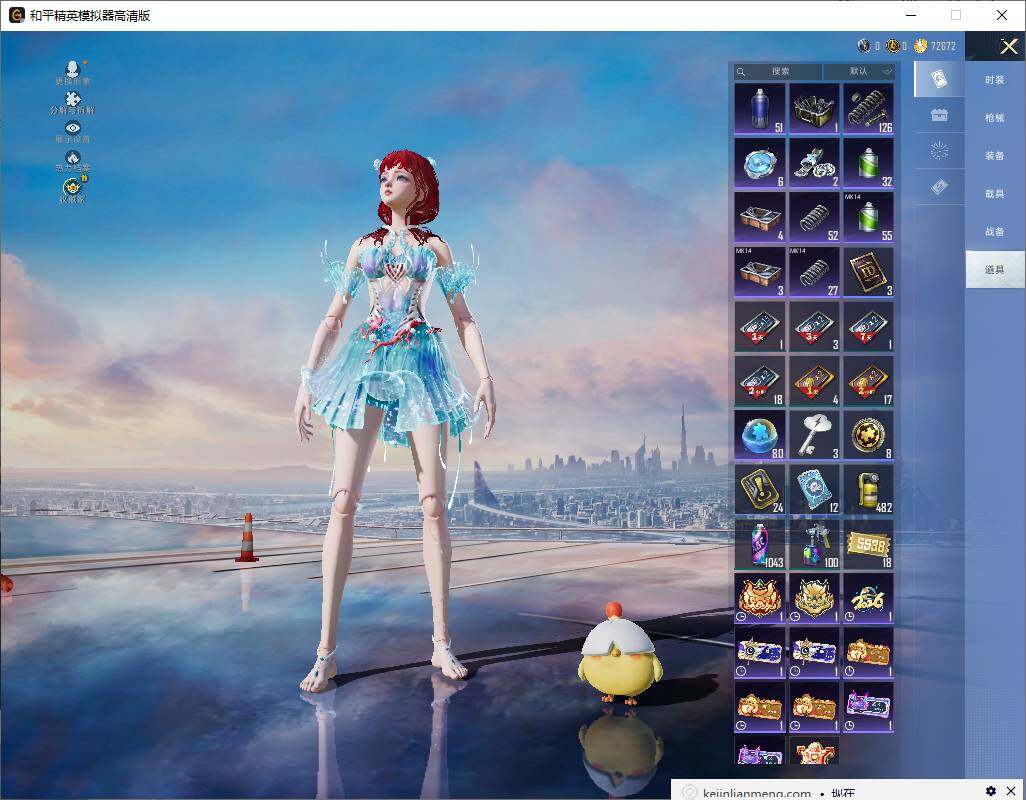Select gold 5538 ticket item
Viewport: 1026px width, 800px height.
pyautogui.click(x=868, y=544)
